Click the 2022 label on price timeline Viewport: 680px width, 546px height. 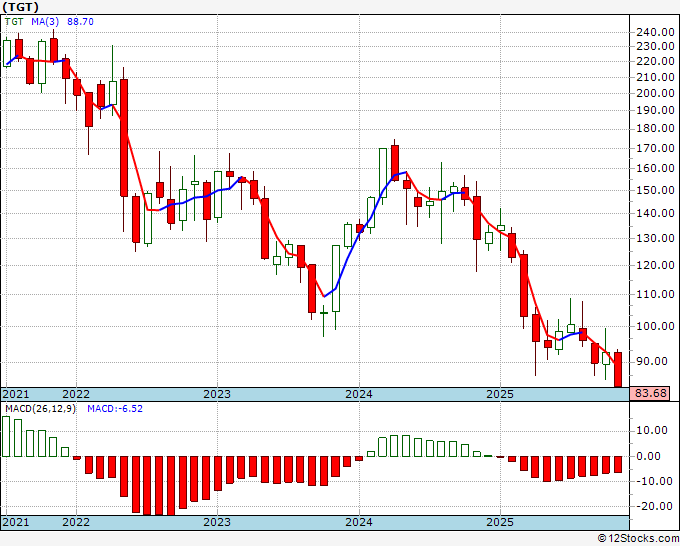click(x=76, y=394)
